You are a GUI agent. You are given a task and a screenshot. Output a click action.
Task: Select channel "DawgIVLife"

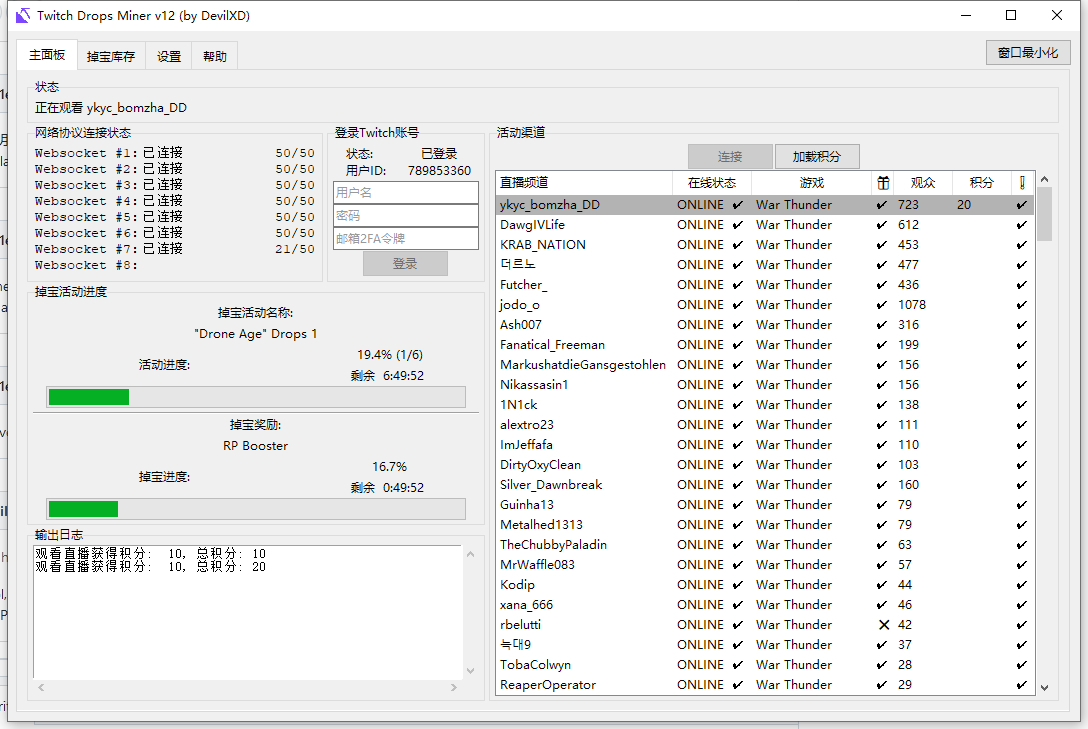765,225
